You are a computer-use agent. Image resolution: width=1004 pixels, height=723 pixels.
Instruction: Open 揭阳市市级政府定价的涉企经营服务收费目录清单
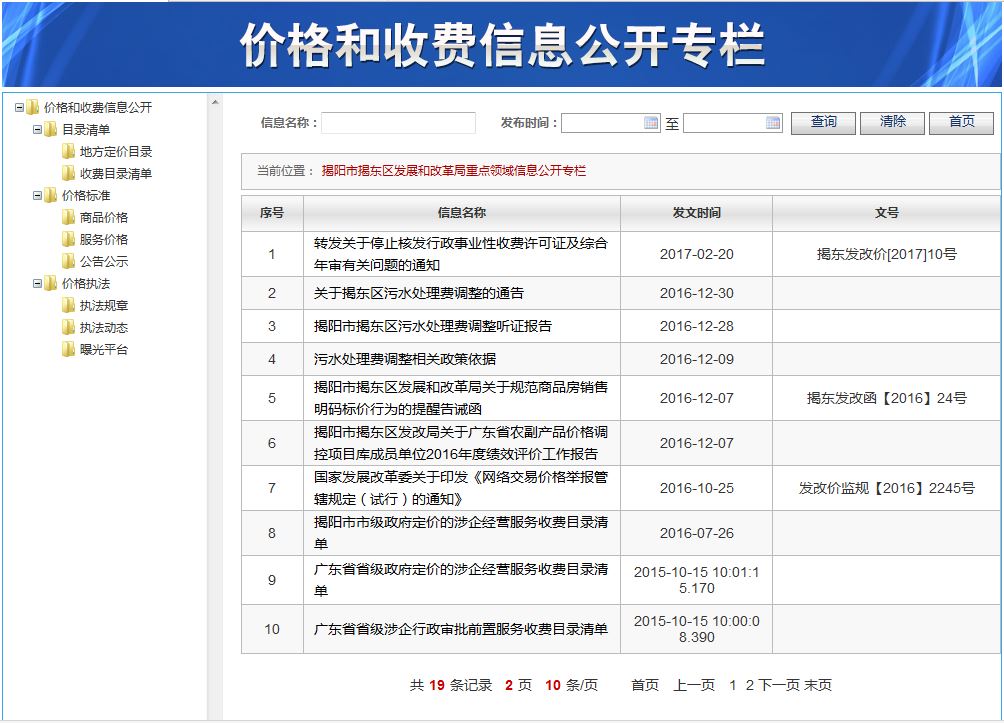coord(460,533)
